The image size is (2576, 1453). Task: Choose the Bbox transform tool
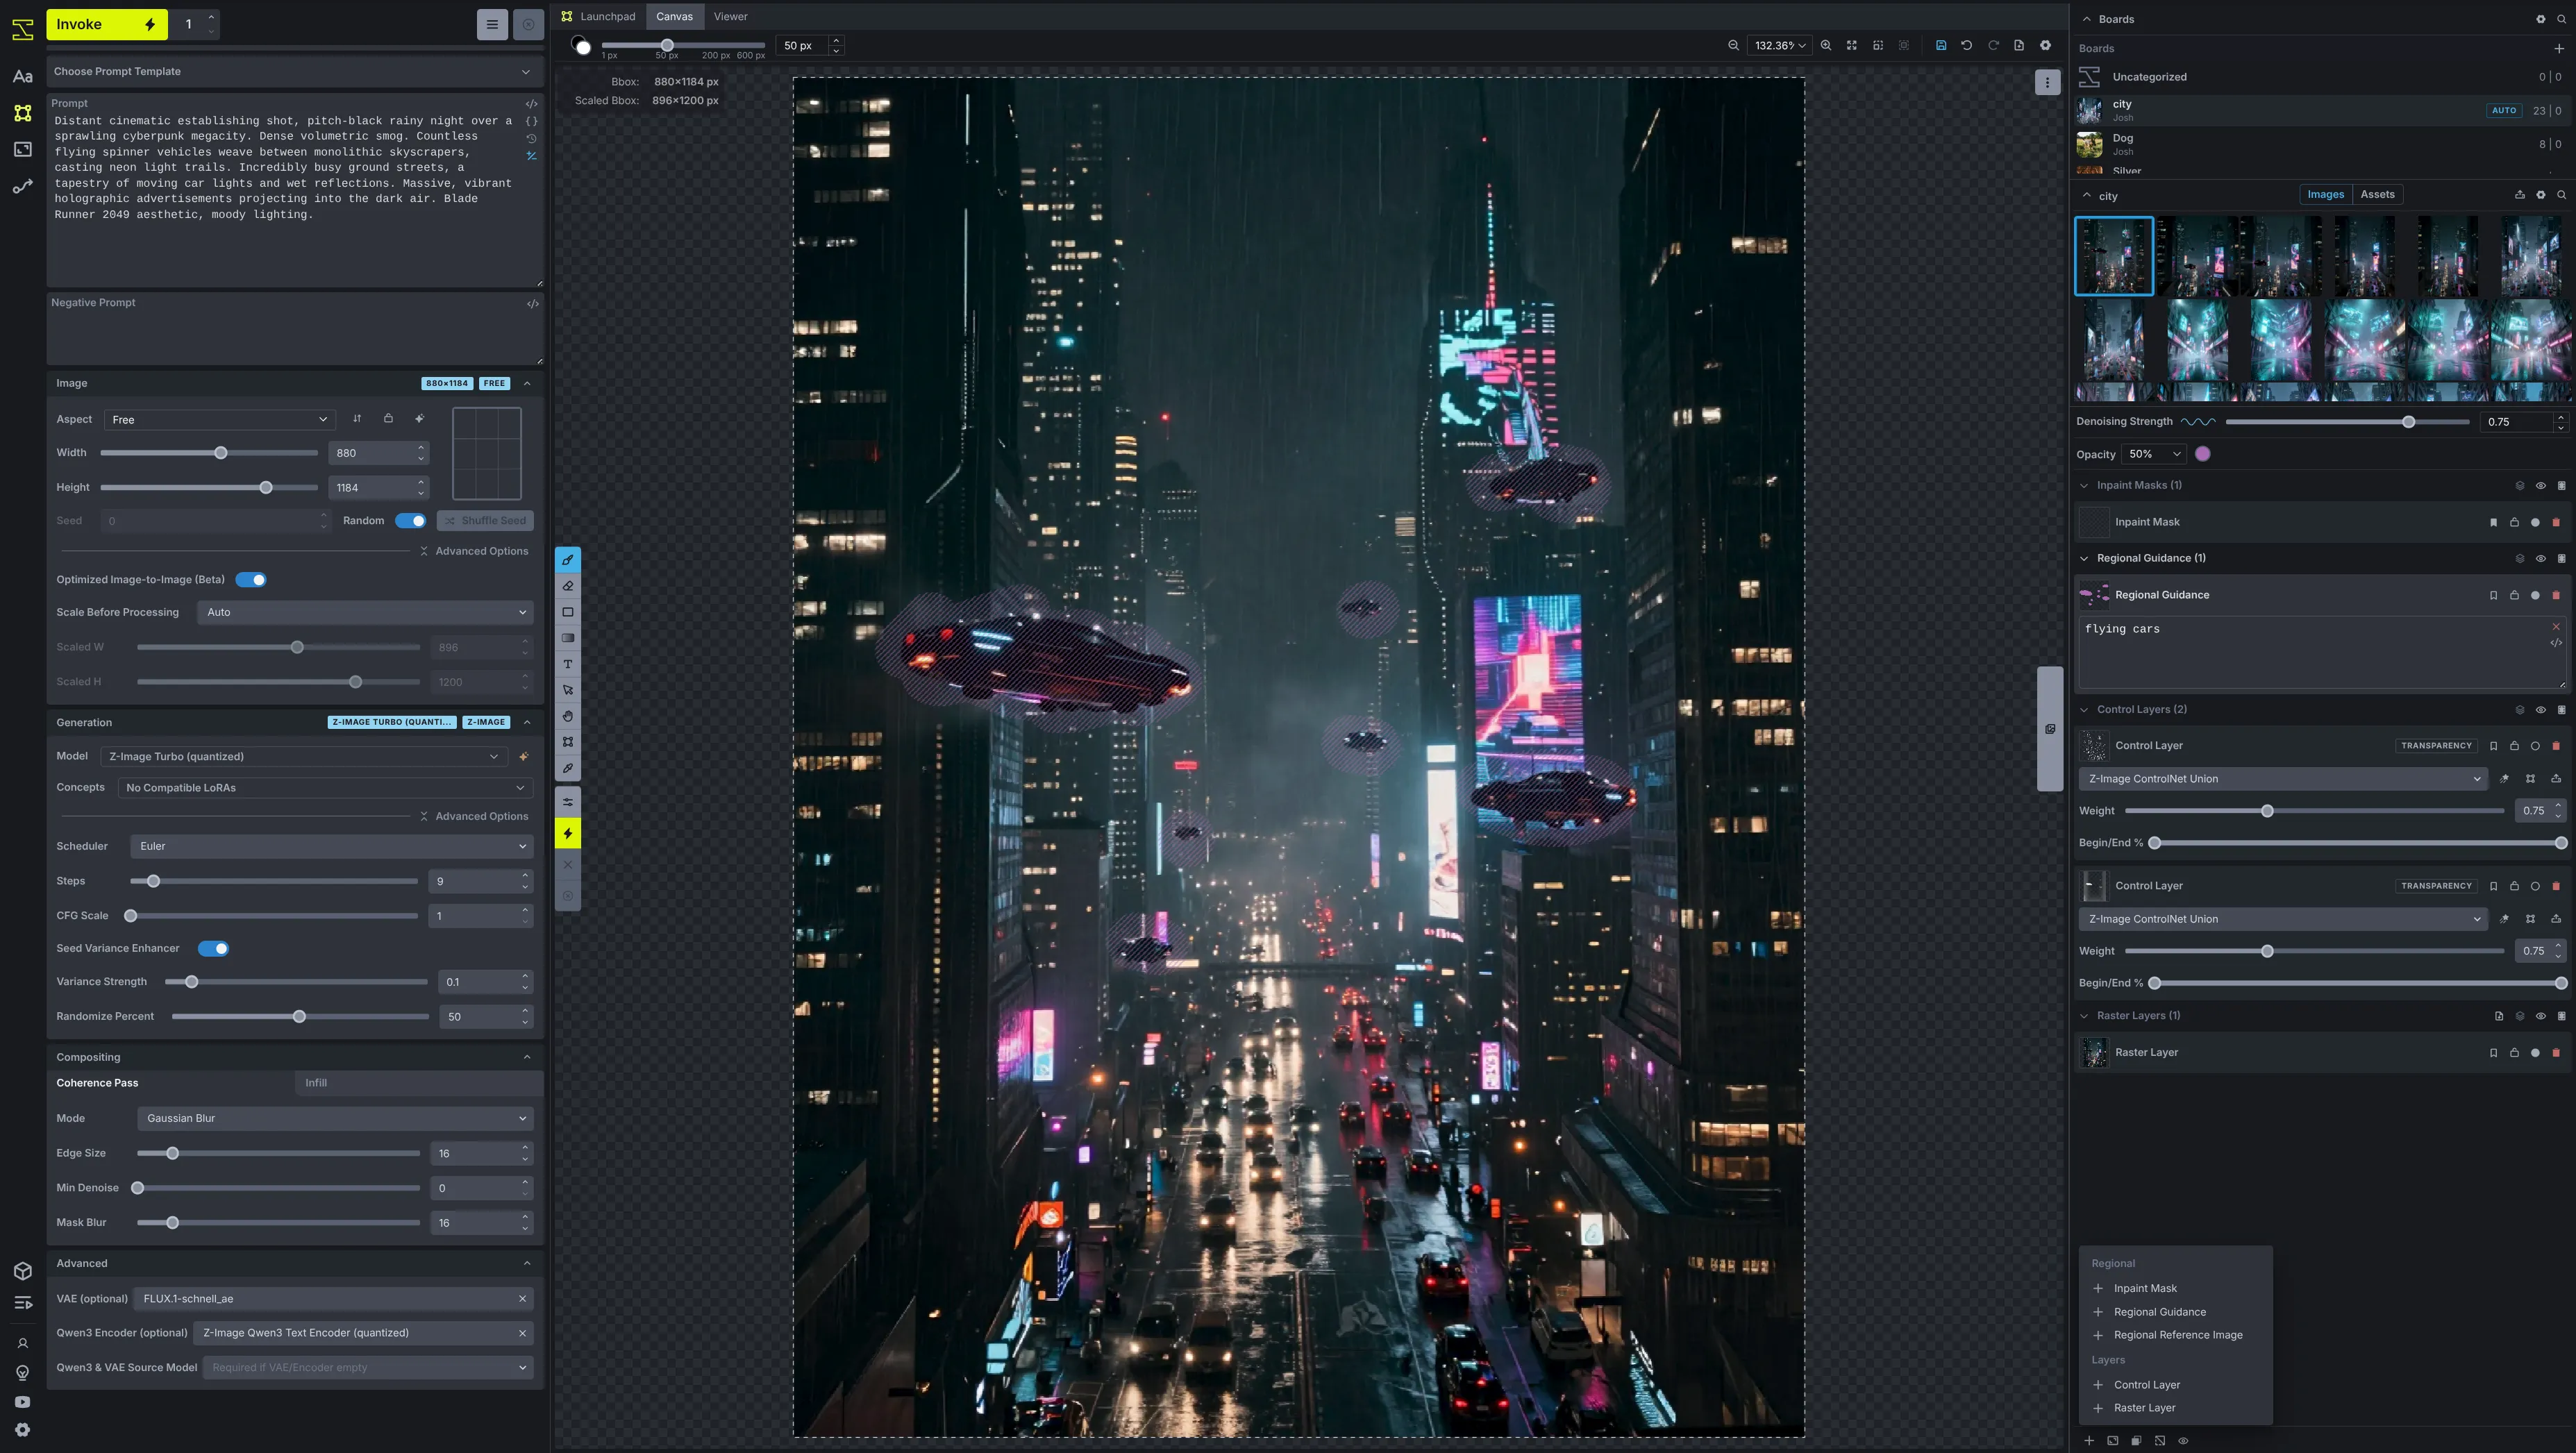click(x=568, y=742)
